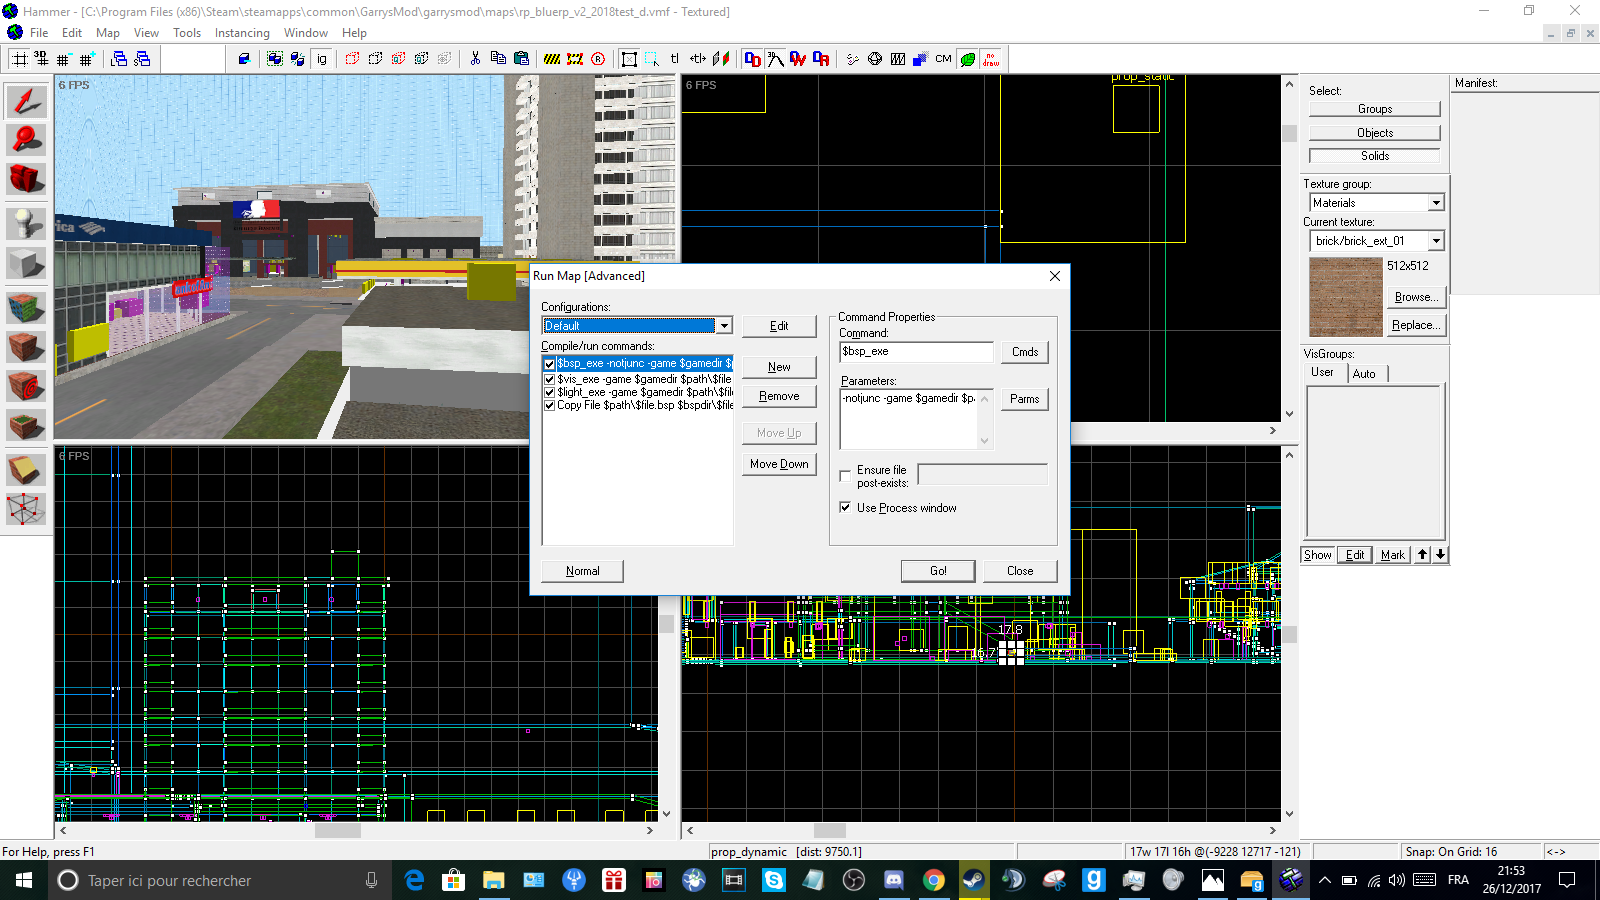Toggle the $vis_exe command checkbox
1600x900 pixels.
pos(549,379)
